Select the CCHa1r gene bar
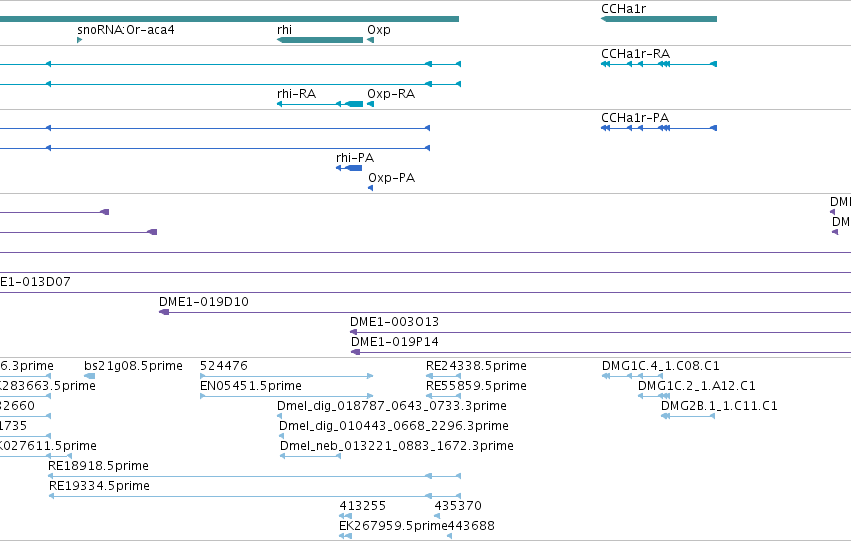Viewport: 851px width, 541px height. [659, 19]
